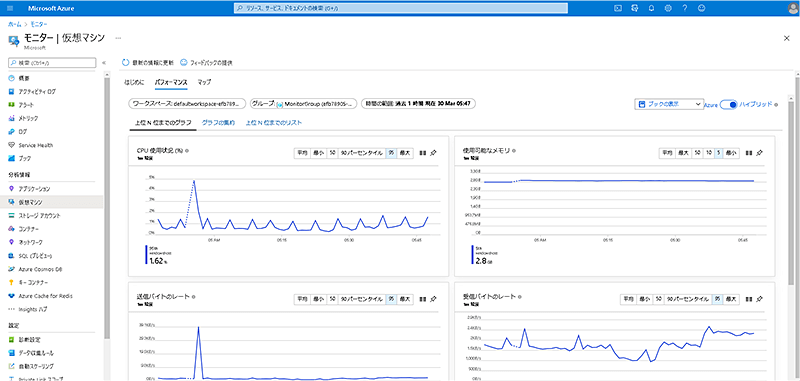Switch the Azure / ハイブリッド toggle
The width and height of the screenshot is (800, 381).
(729, 104)
